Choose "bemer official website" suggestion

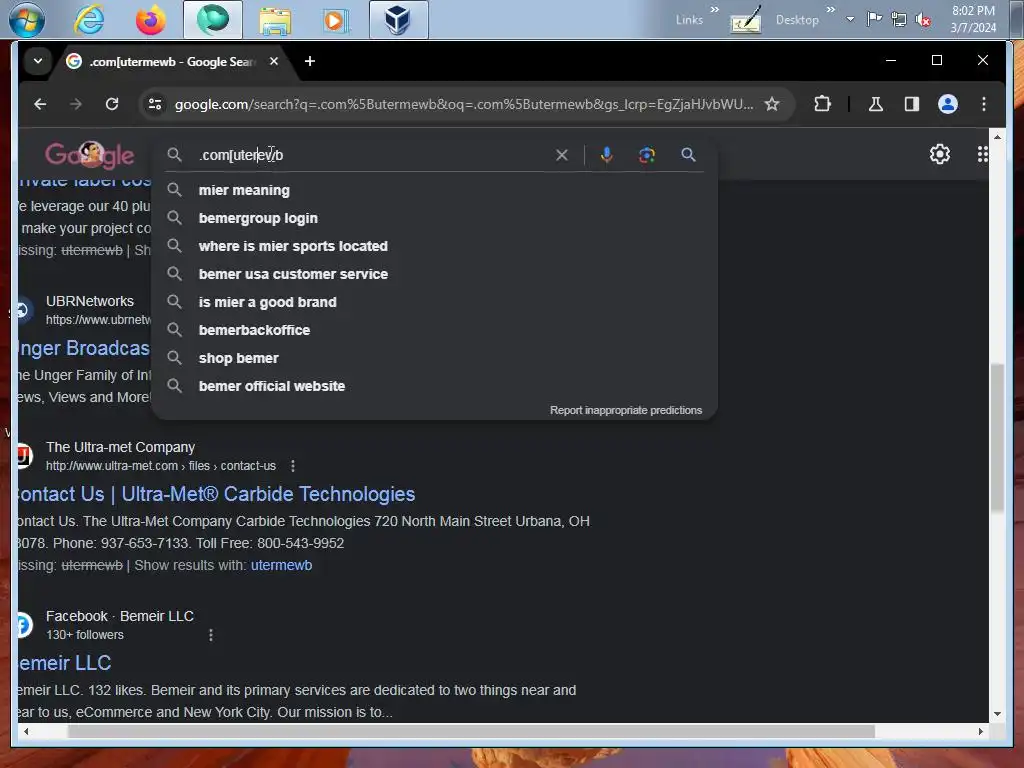point(272,387)
